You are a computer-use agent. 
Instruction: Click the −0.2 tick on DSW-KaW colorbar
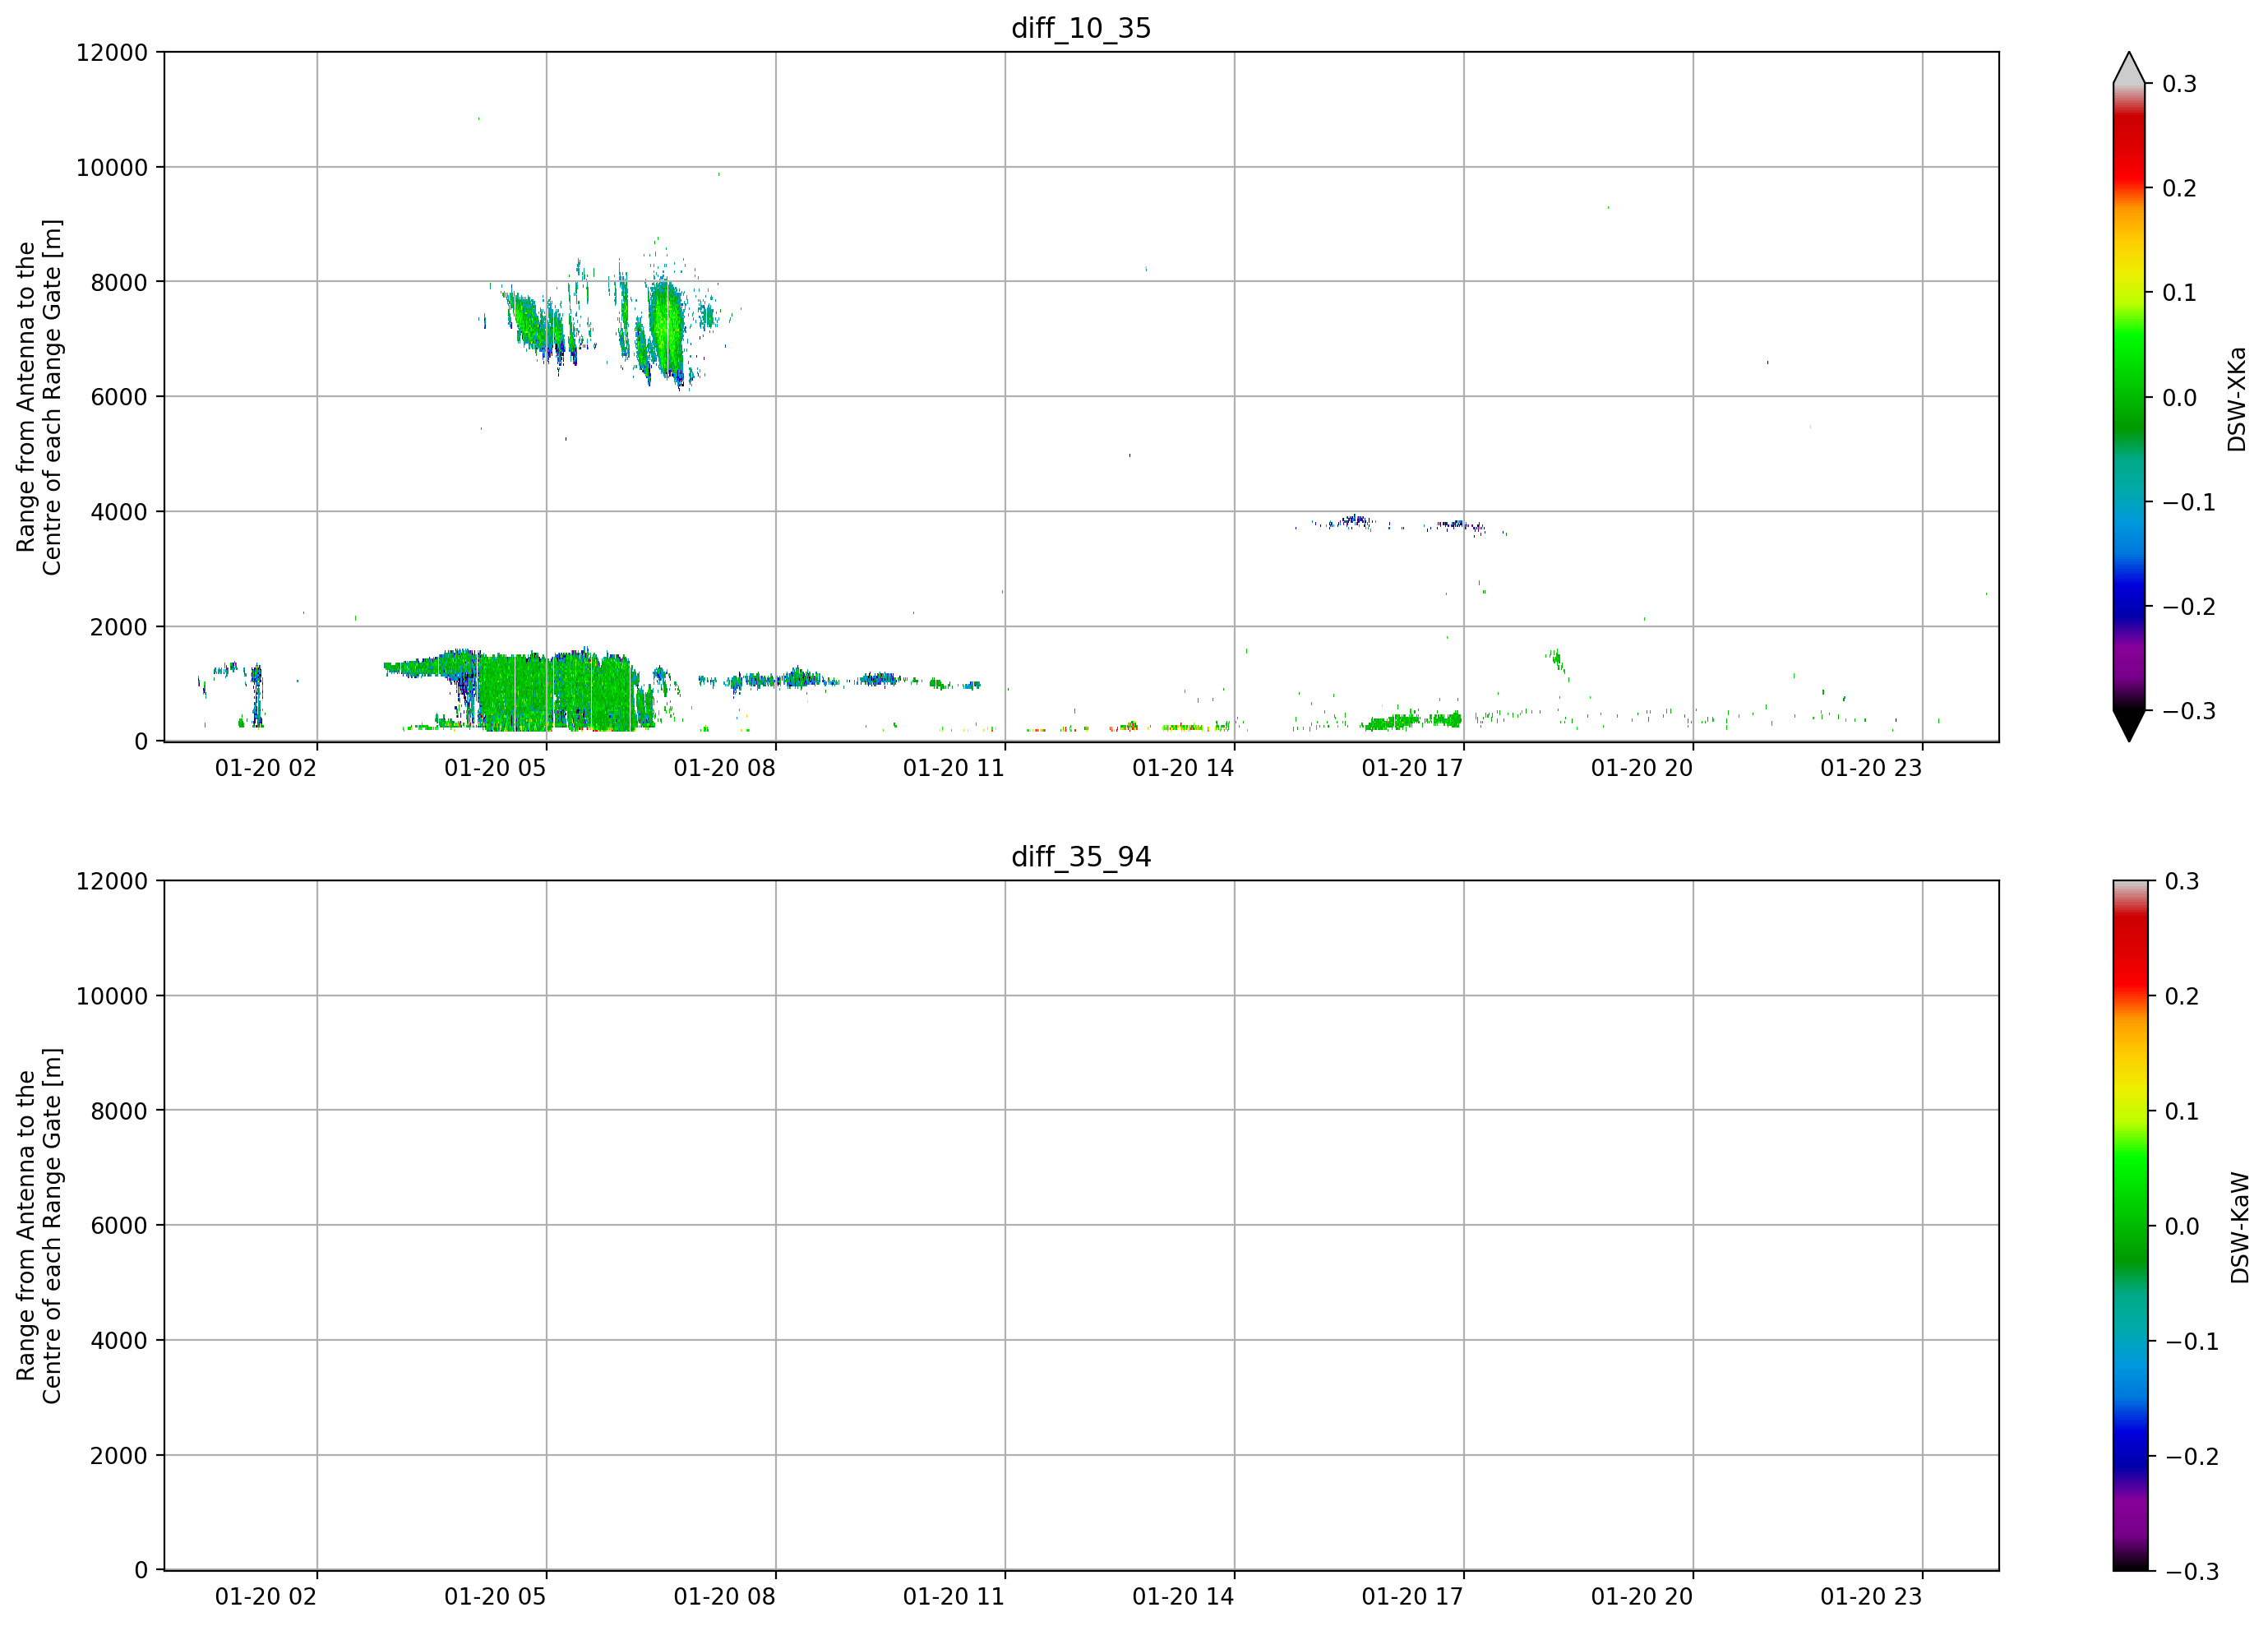(2191, 1457)
